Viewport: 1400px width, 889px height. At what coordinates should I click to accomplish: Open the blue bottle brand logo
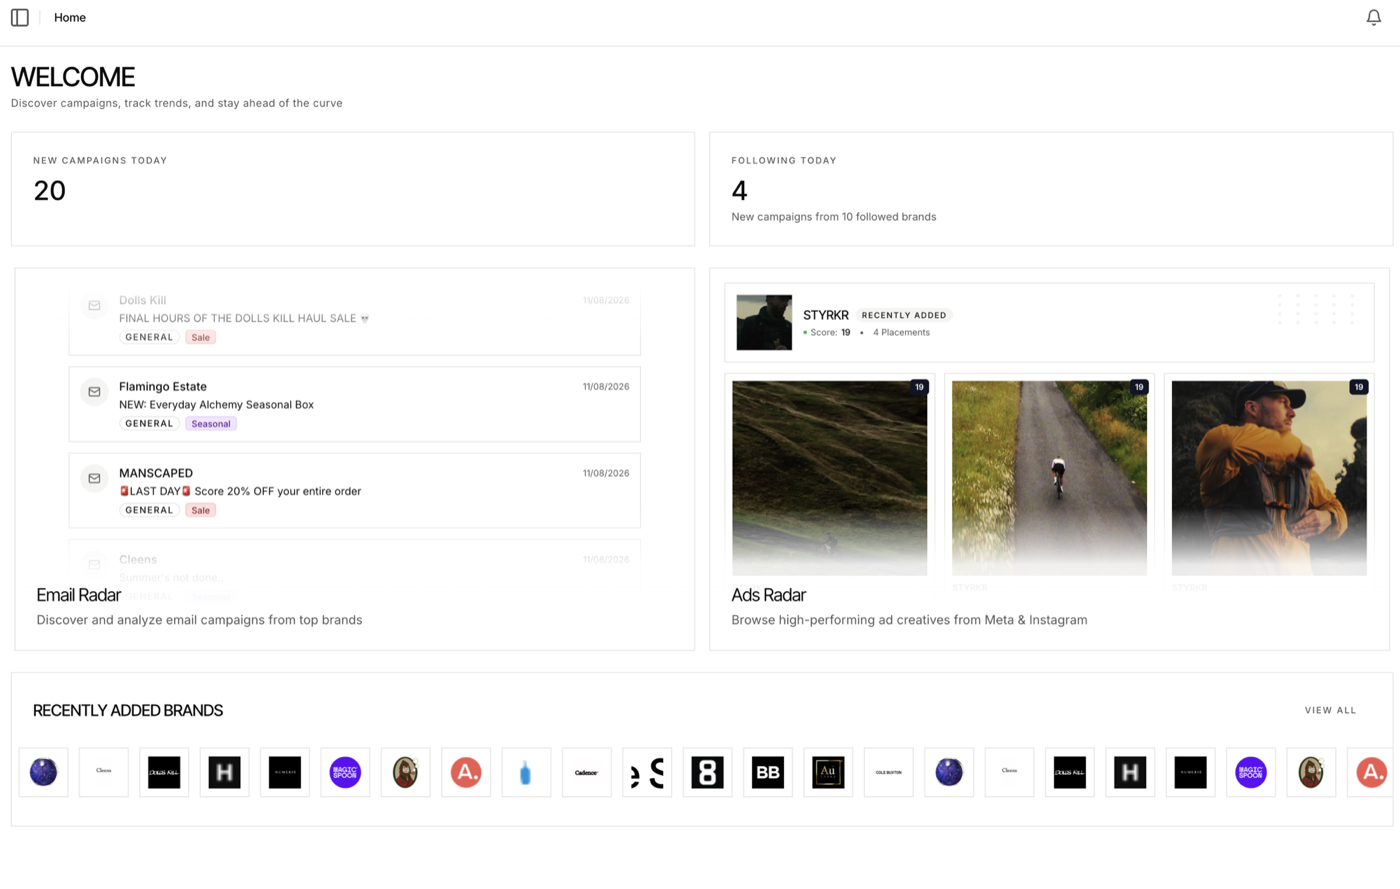coord(526,772)
